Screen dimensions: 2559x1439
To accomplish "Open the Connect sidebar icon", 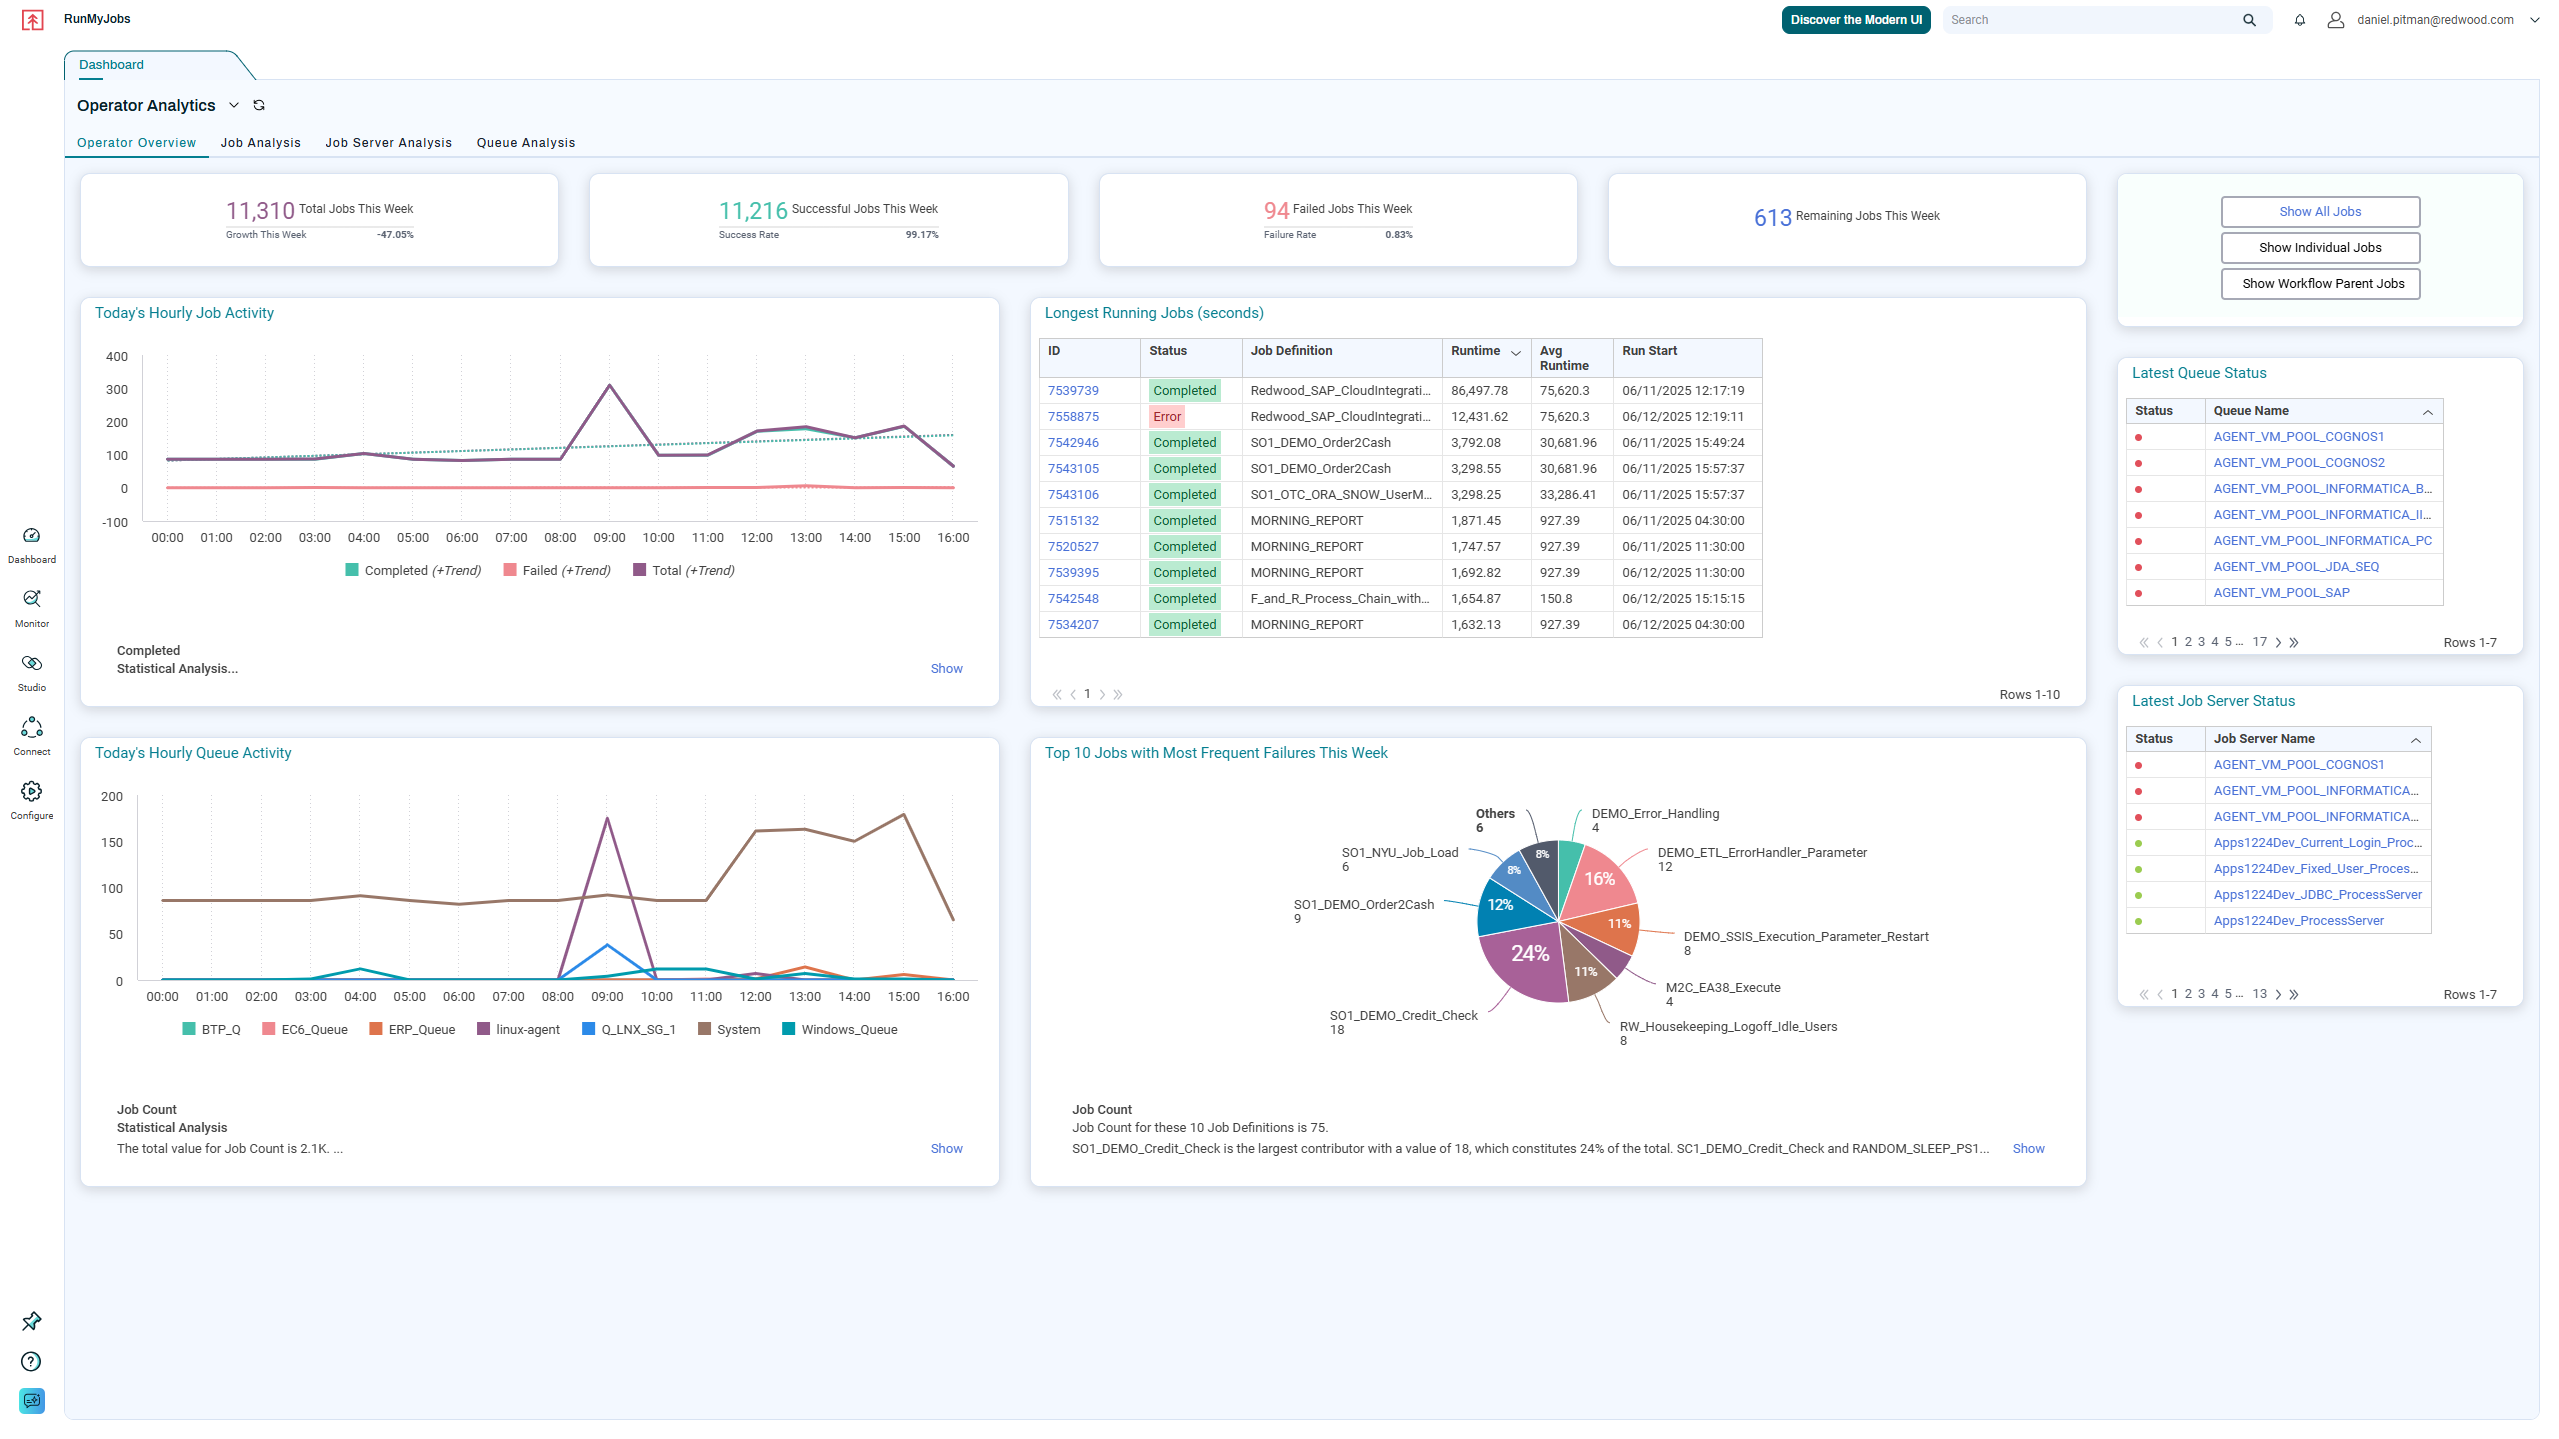I will click(32, 727).
